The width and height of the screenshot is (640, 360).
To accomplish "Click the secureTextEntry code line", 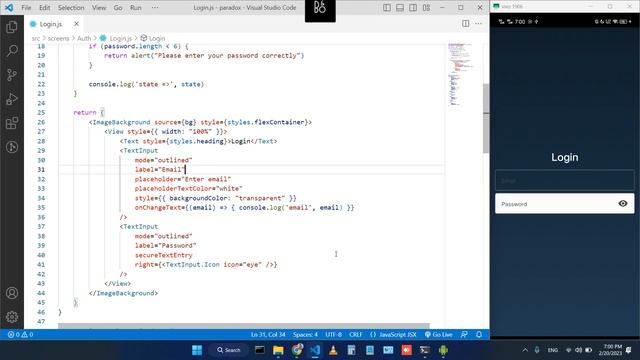I will point(163,255).
